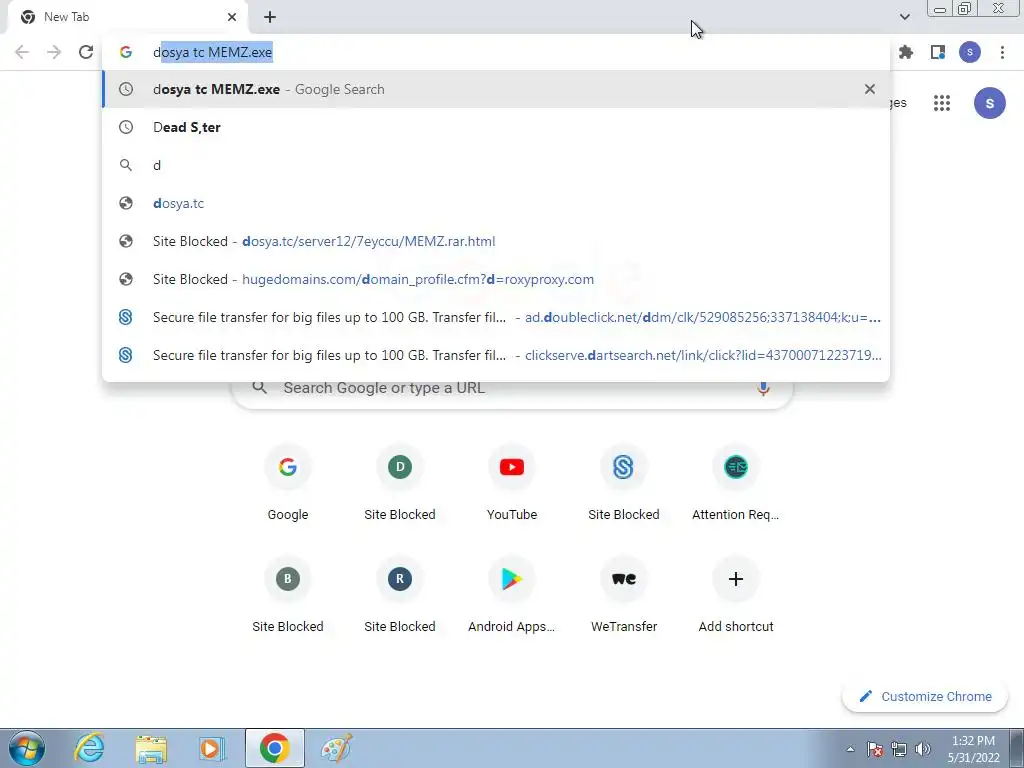Open the Google apps grid

942,103
